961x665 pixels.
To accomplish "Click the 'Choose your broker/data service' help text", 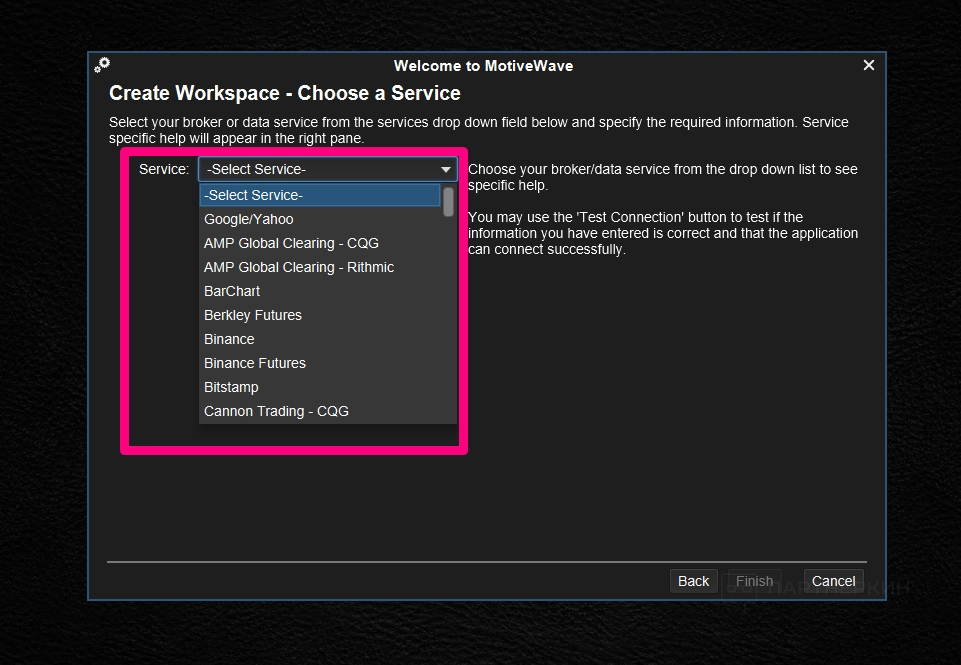I will pyautogui.click(x=663, y=177).
